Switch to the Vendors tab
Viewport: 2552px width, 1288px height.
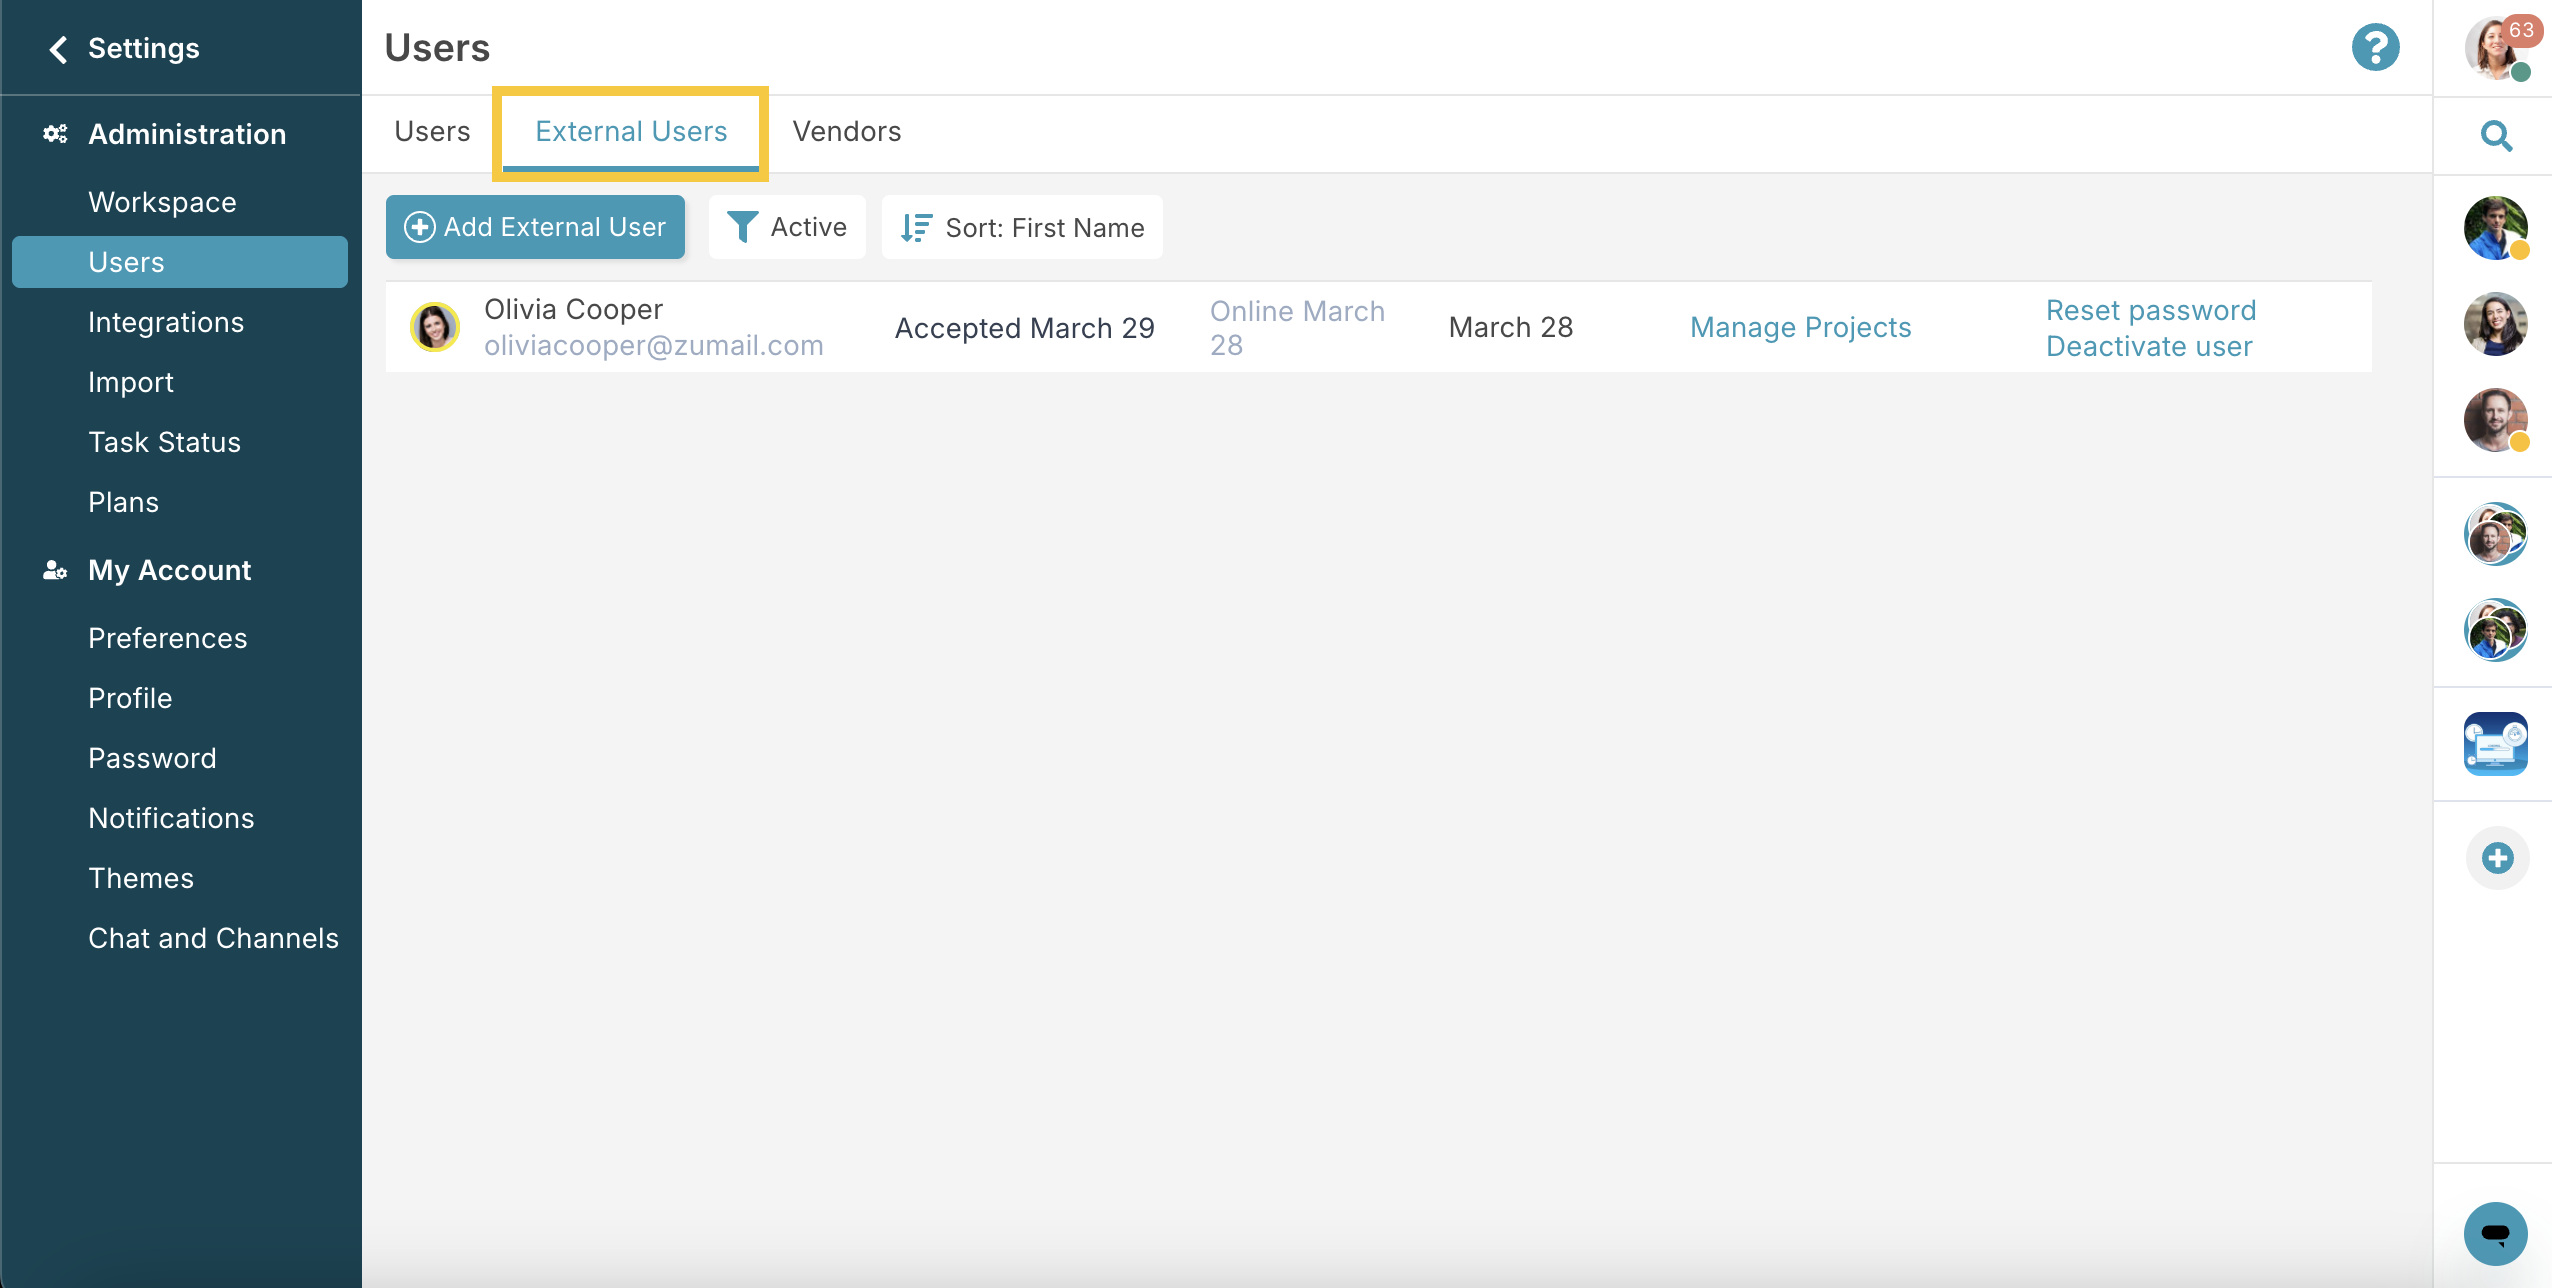846,131
